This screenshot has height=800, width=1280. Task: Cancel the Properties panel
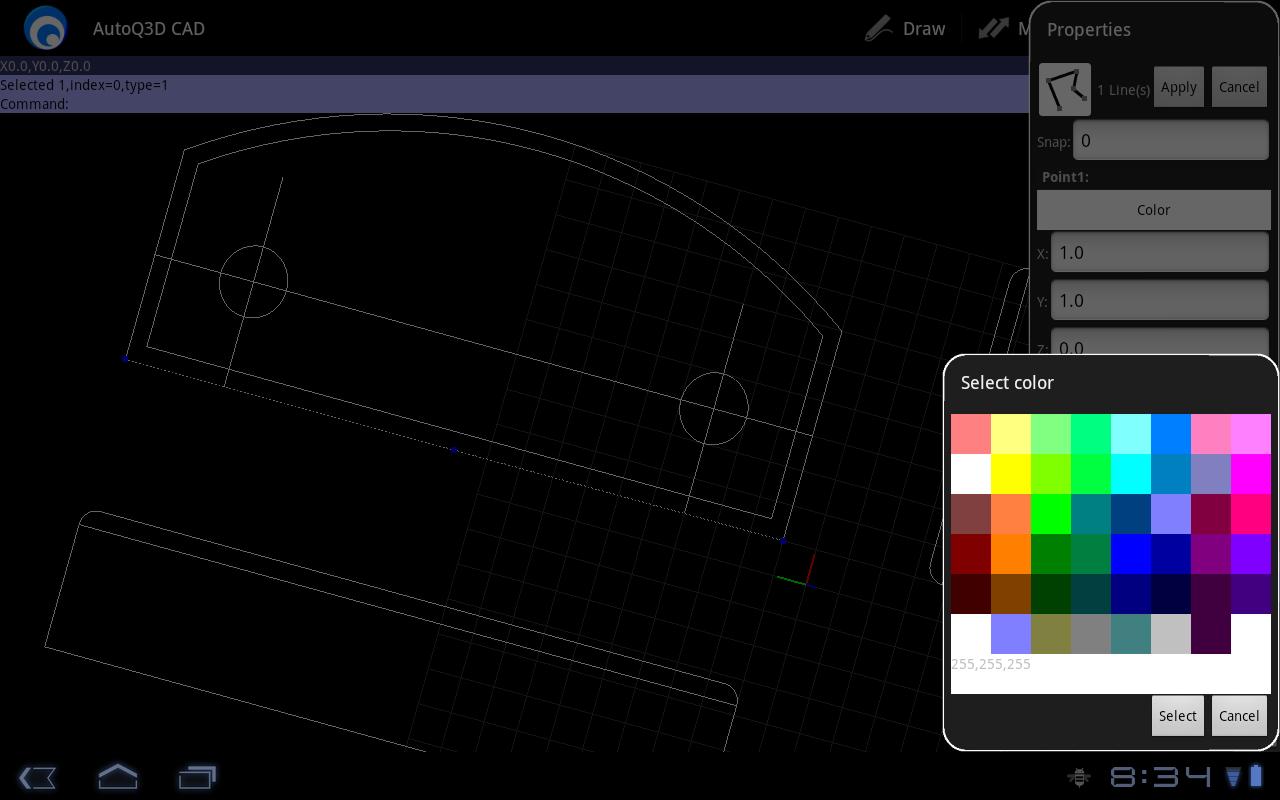point(1239,87)
